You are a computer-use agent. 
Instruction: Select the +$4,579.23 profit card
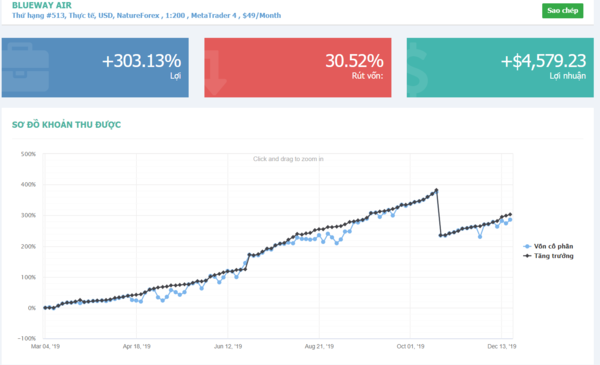(500, 67)
